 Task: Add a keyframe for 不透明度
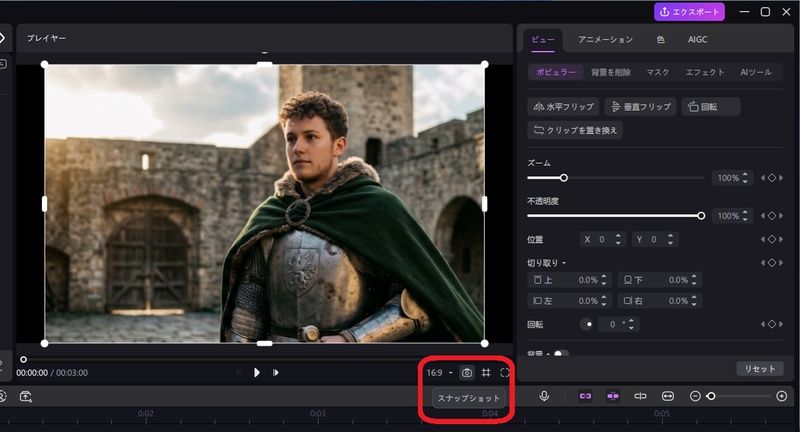click(x=772, y=216)
